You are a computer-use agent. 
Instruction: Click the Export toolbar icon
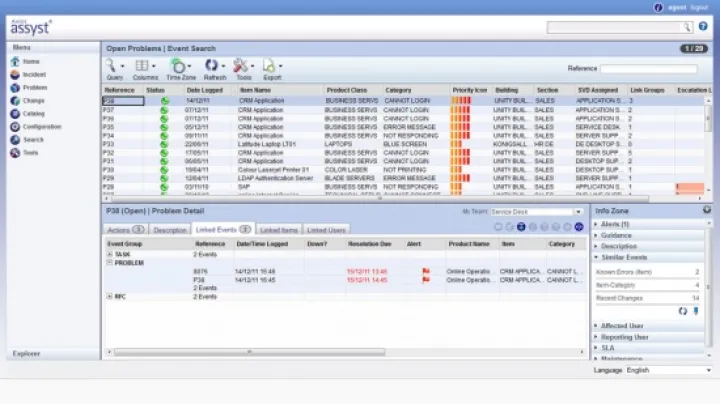click(x=269, y=66)
